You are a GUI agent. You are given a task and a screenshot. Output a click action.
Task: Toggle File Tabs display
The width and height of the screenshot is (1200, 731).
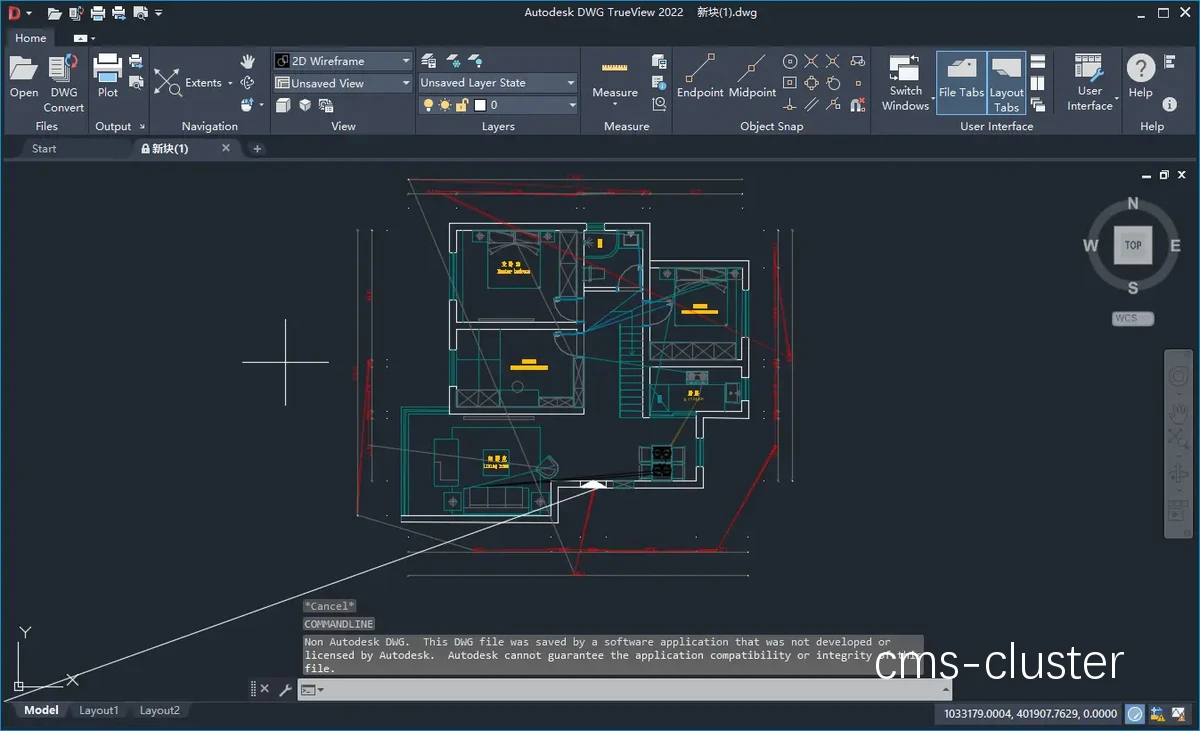coord(961,82)
